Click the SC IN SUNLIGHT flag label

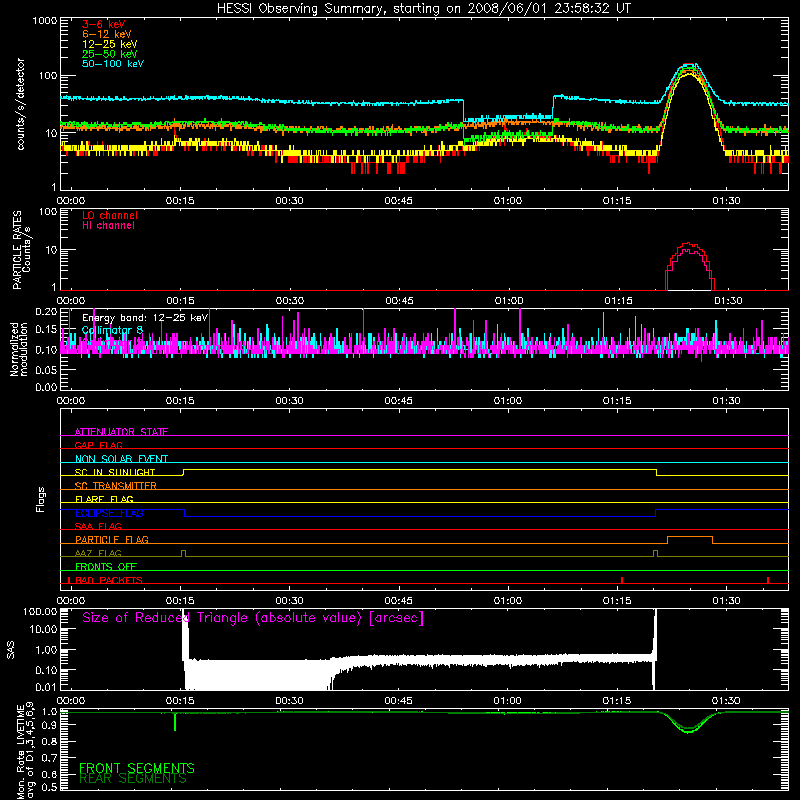click(x=115, y=472)
